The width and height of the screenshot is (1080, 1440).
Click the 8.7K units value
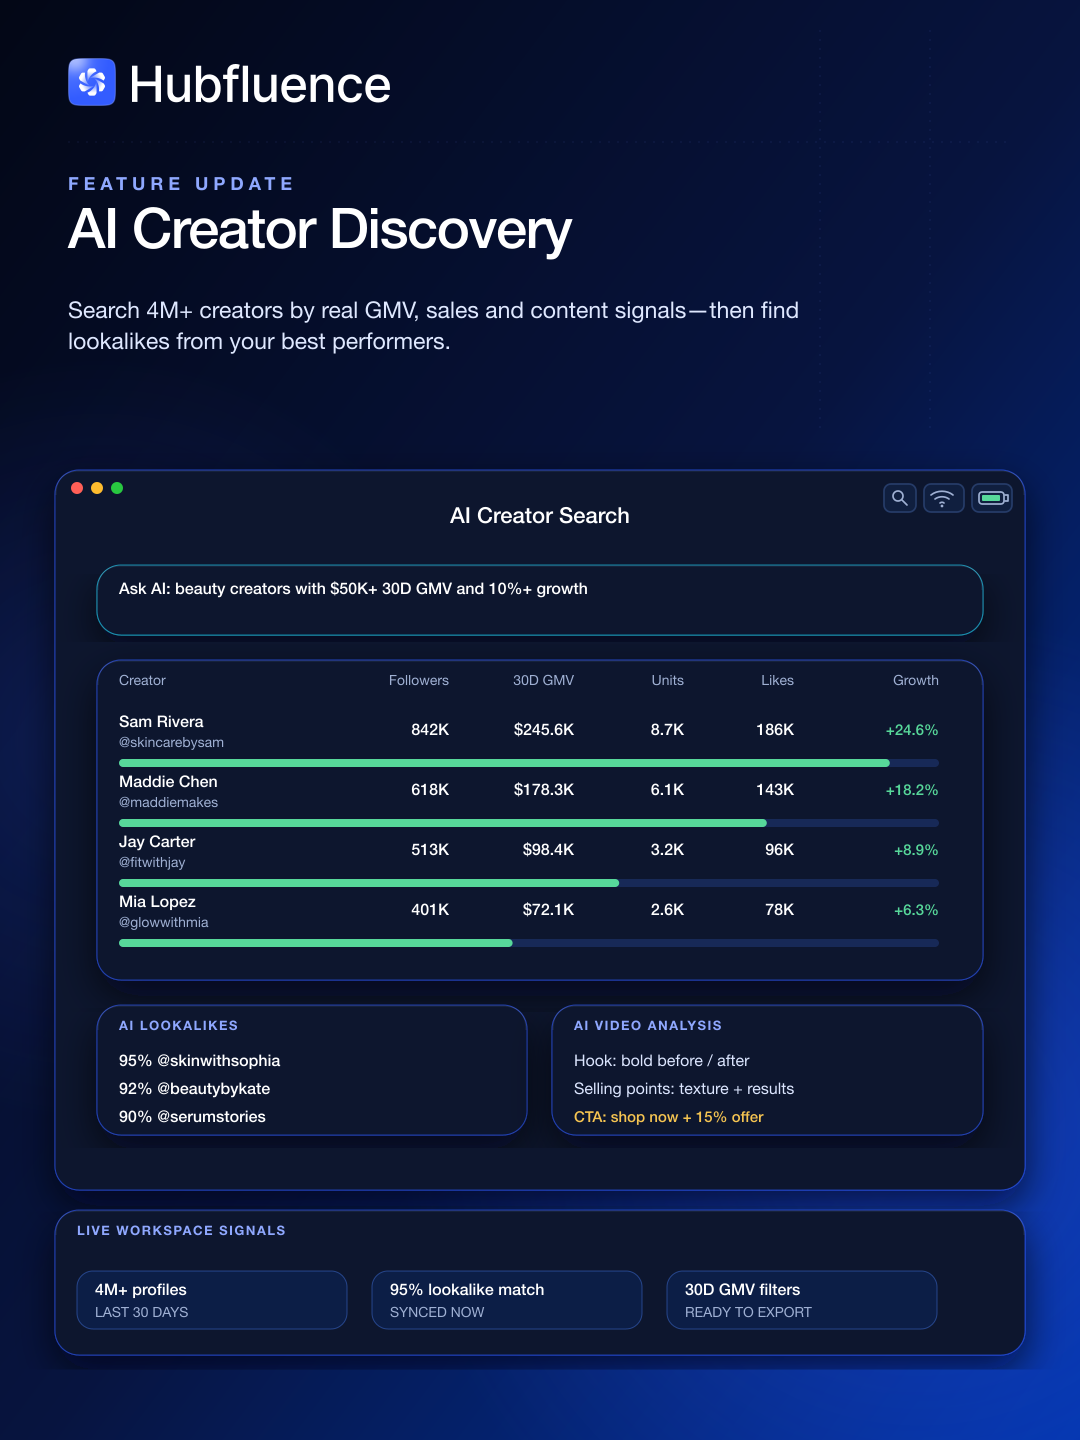pos(667,730)
